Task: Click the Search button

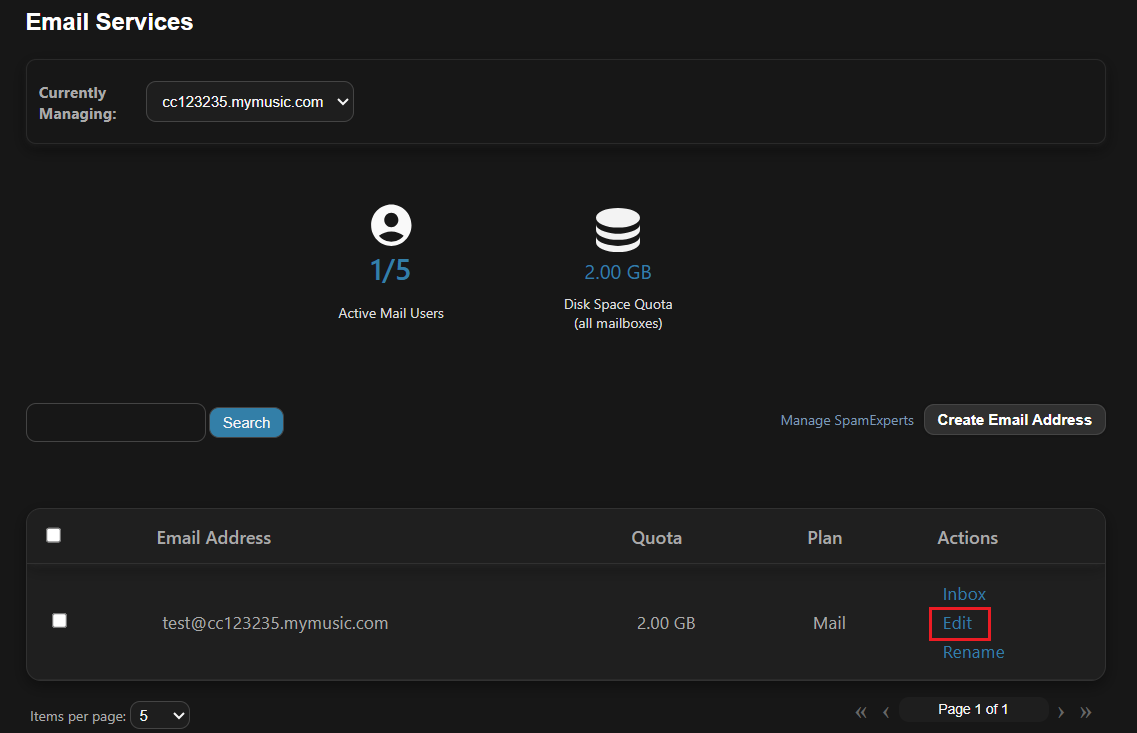Action: (246, 423)
